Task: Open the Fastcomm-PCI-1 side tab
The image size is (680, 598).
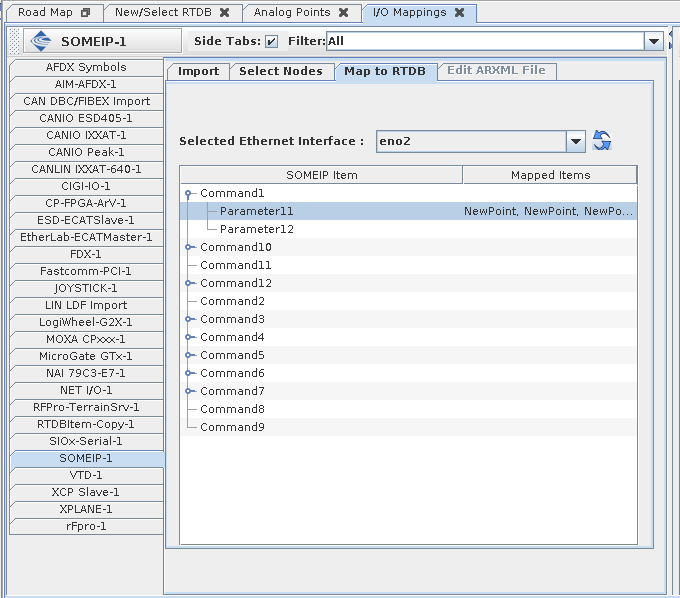Action: click(86, 271)
